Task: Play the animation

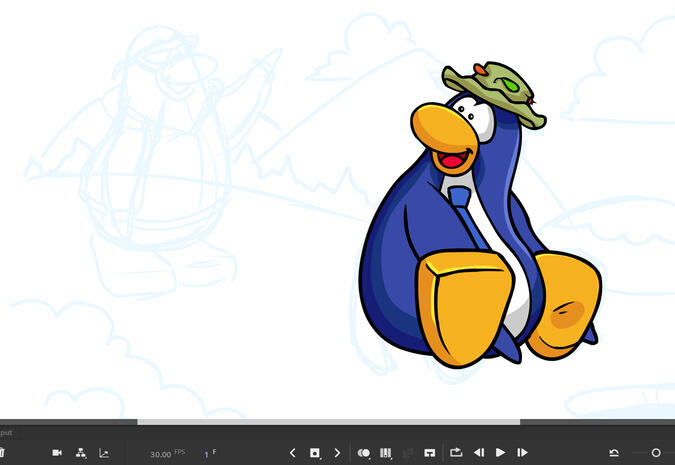Action: tap(500, 452)
